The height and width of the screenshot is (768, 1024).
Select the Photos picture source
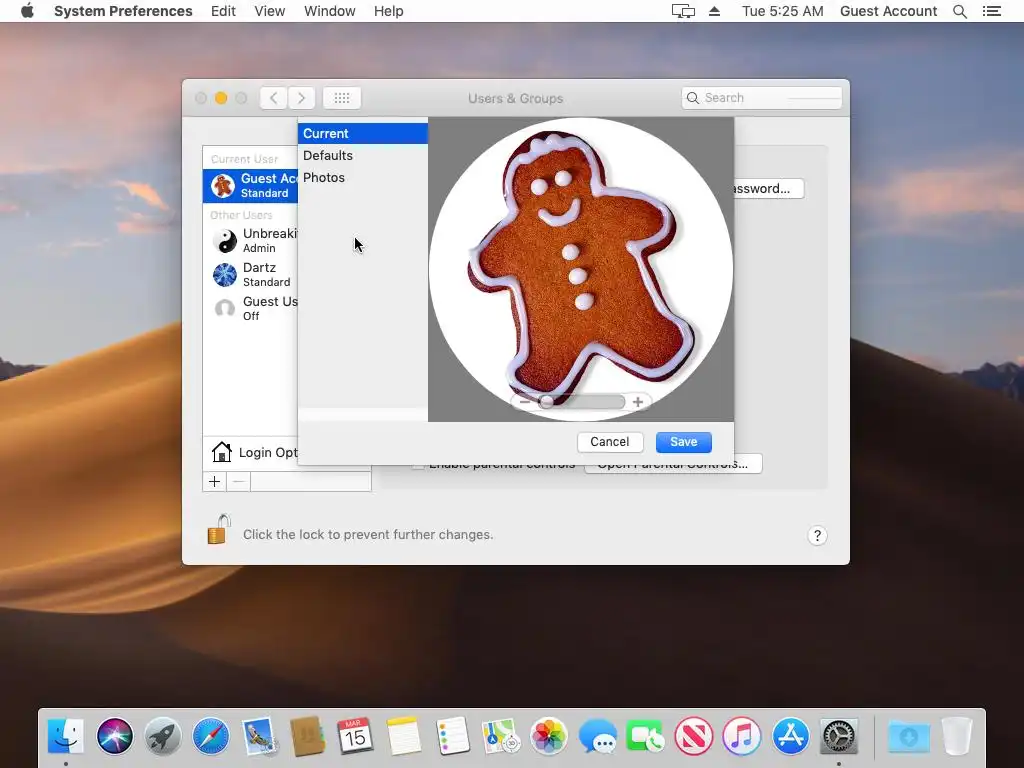(x=362, y=178)
